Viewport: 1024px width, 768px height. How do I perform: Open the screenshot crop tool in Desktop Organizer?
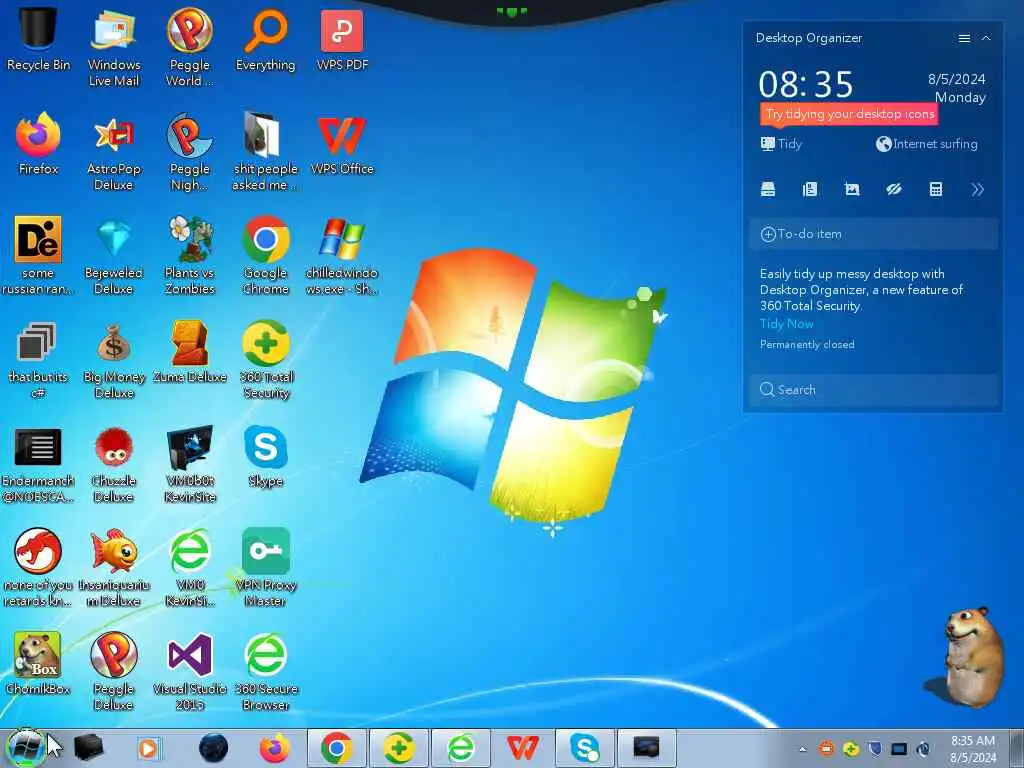[852, 189]
